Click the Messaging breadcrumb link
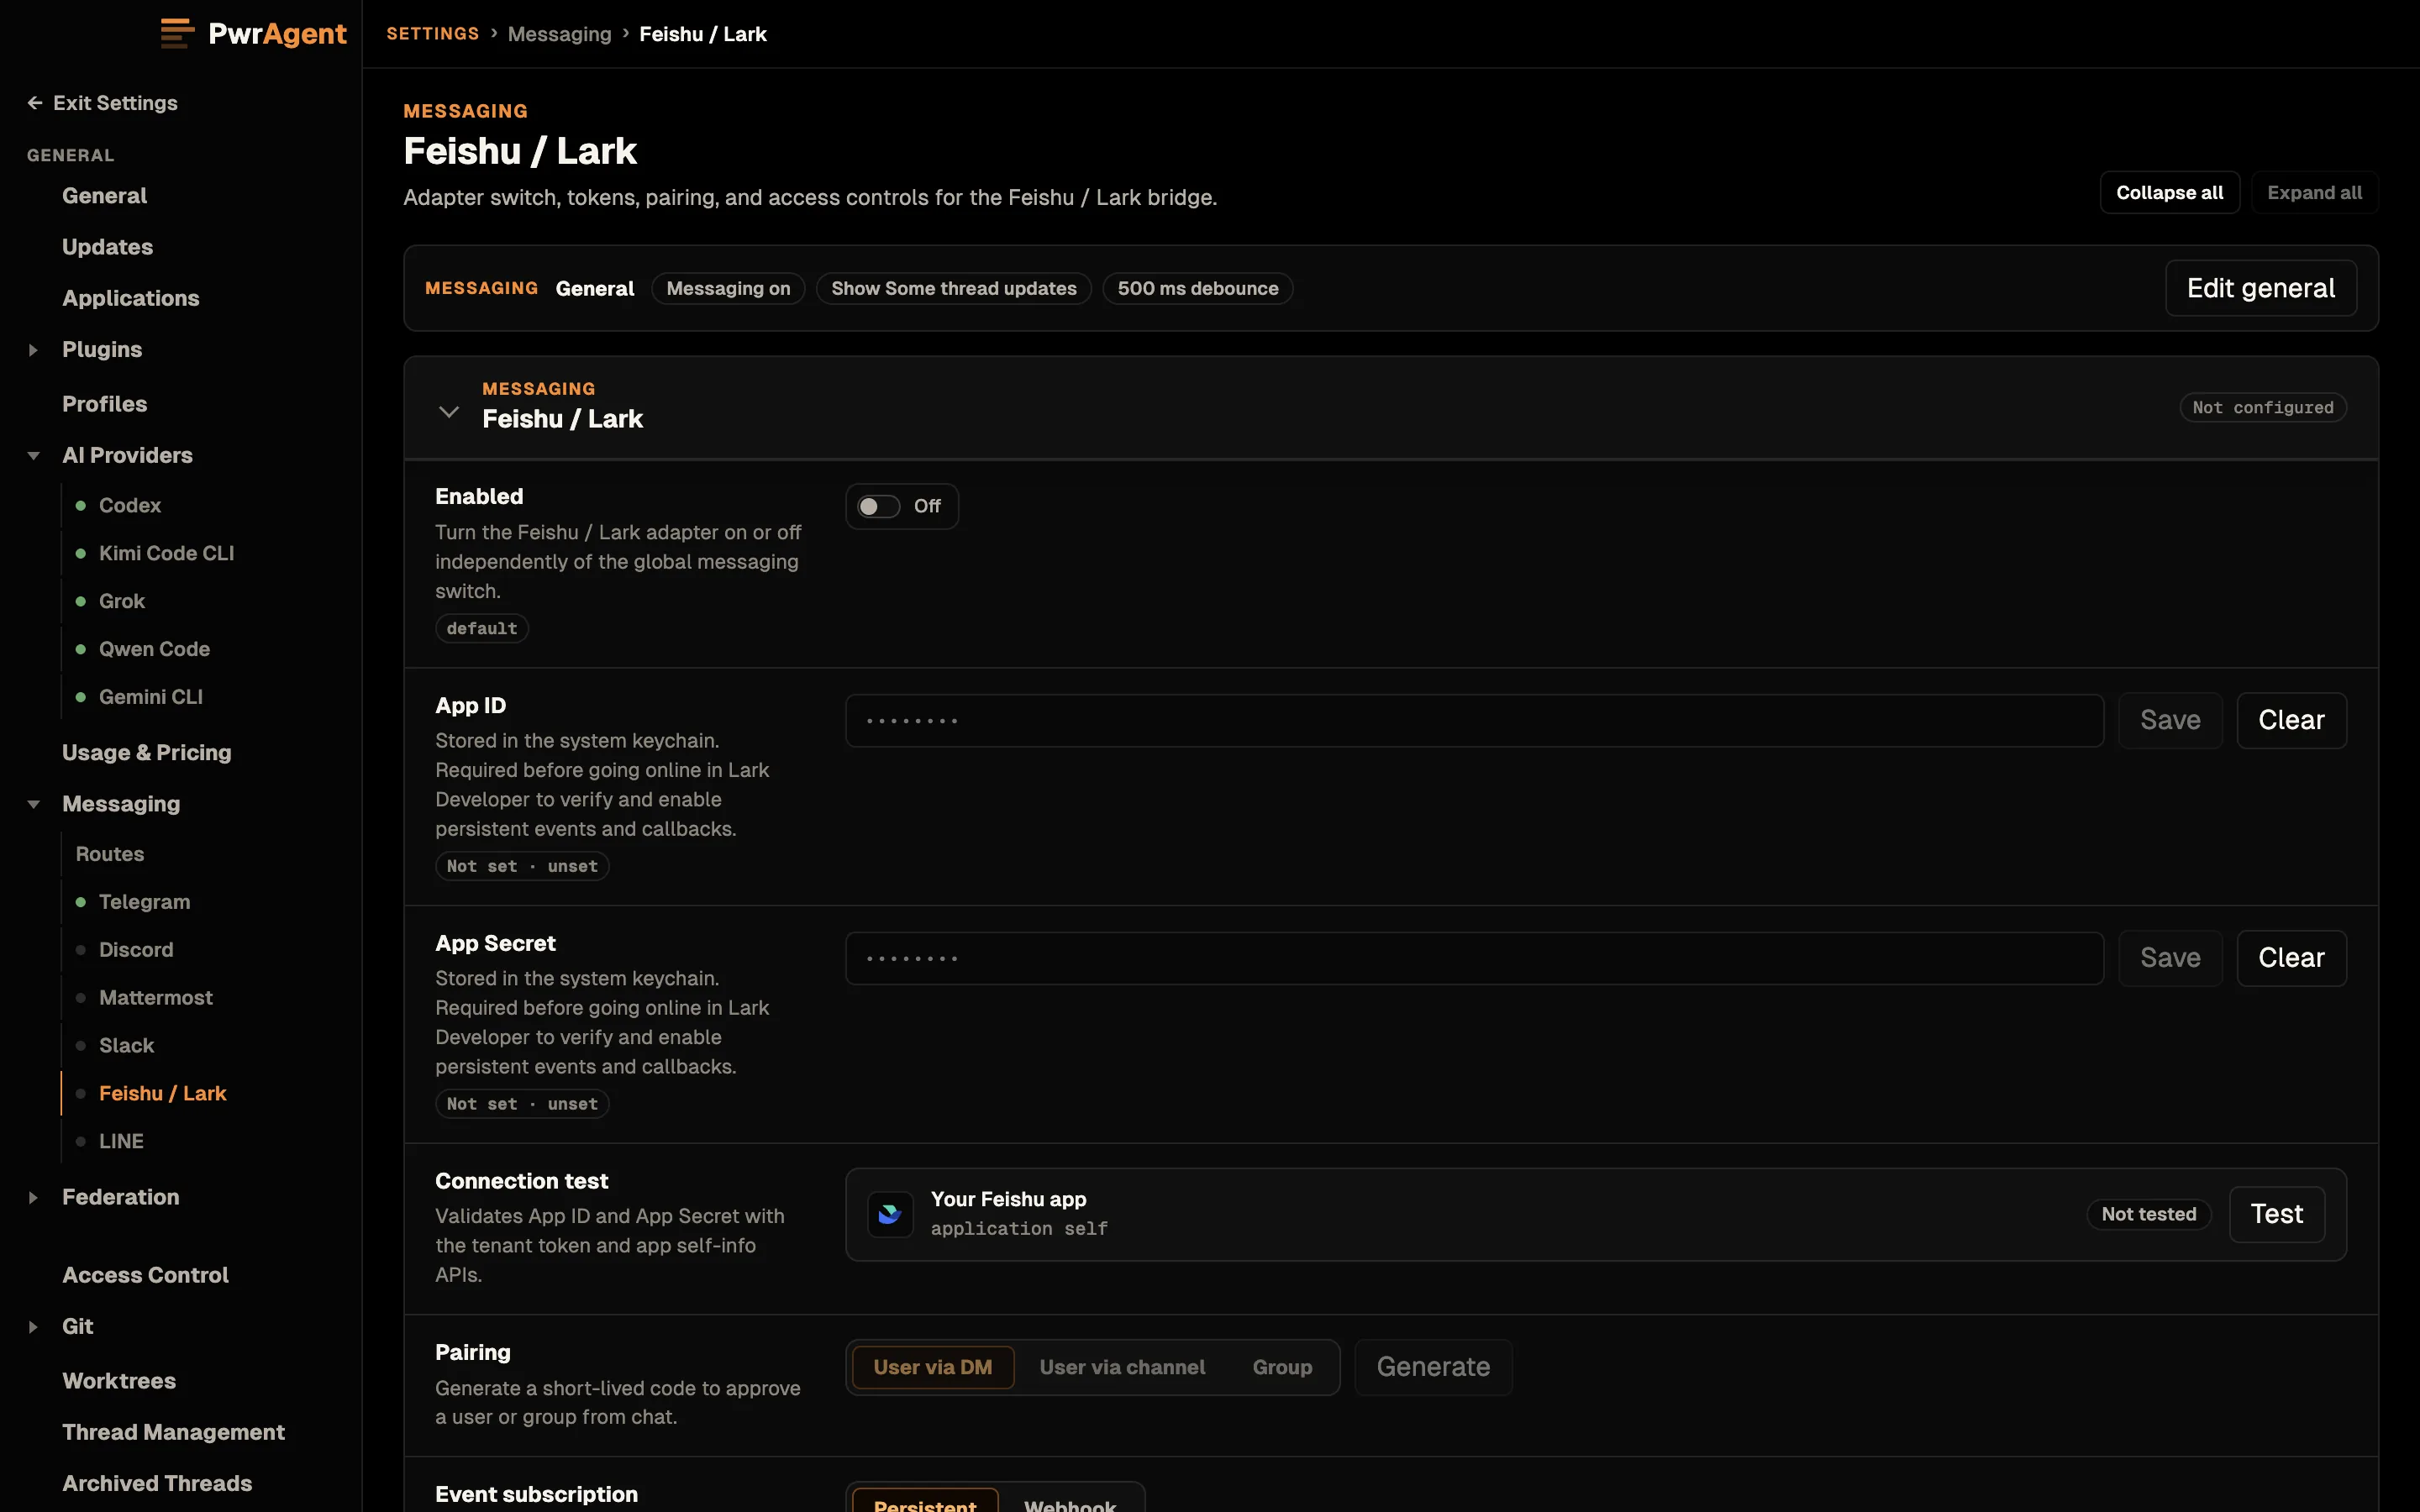Image resolution: width=2420 pixels, height=1512 pixels. click(x=559, y=34)
